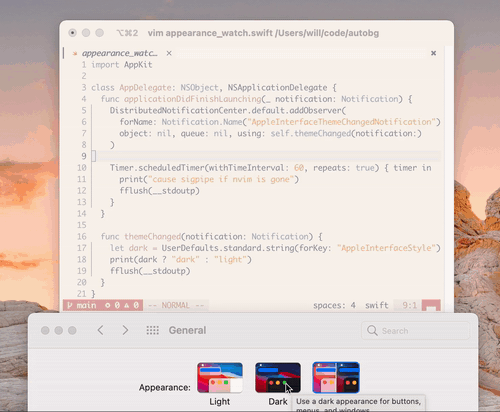Click line number 9 in gutter
The image size is (500, 412).
click(84, 156)
